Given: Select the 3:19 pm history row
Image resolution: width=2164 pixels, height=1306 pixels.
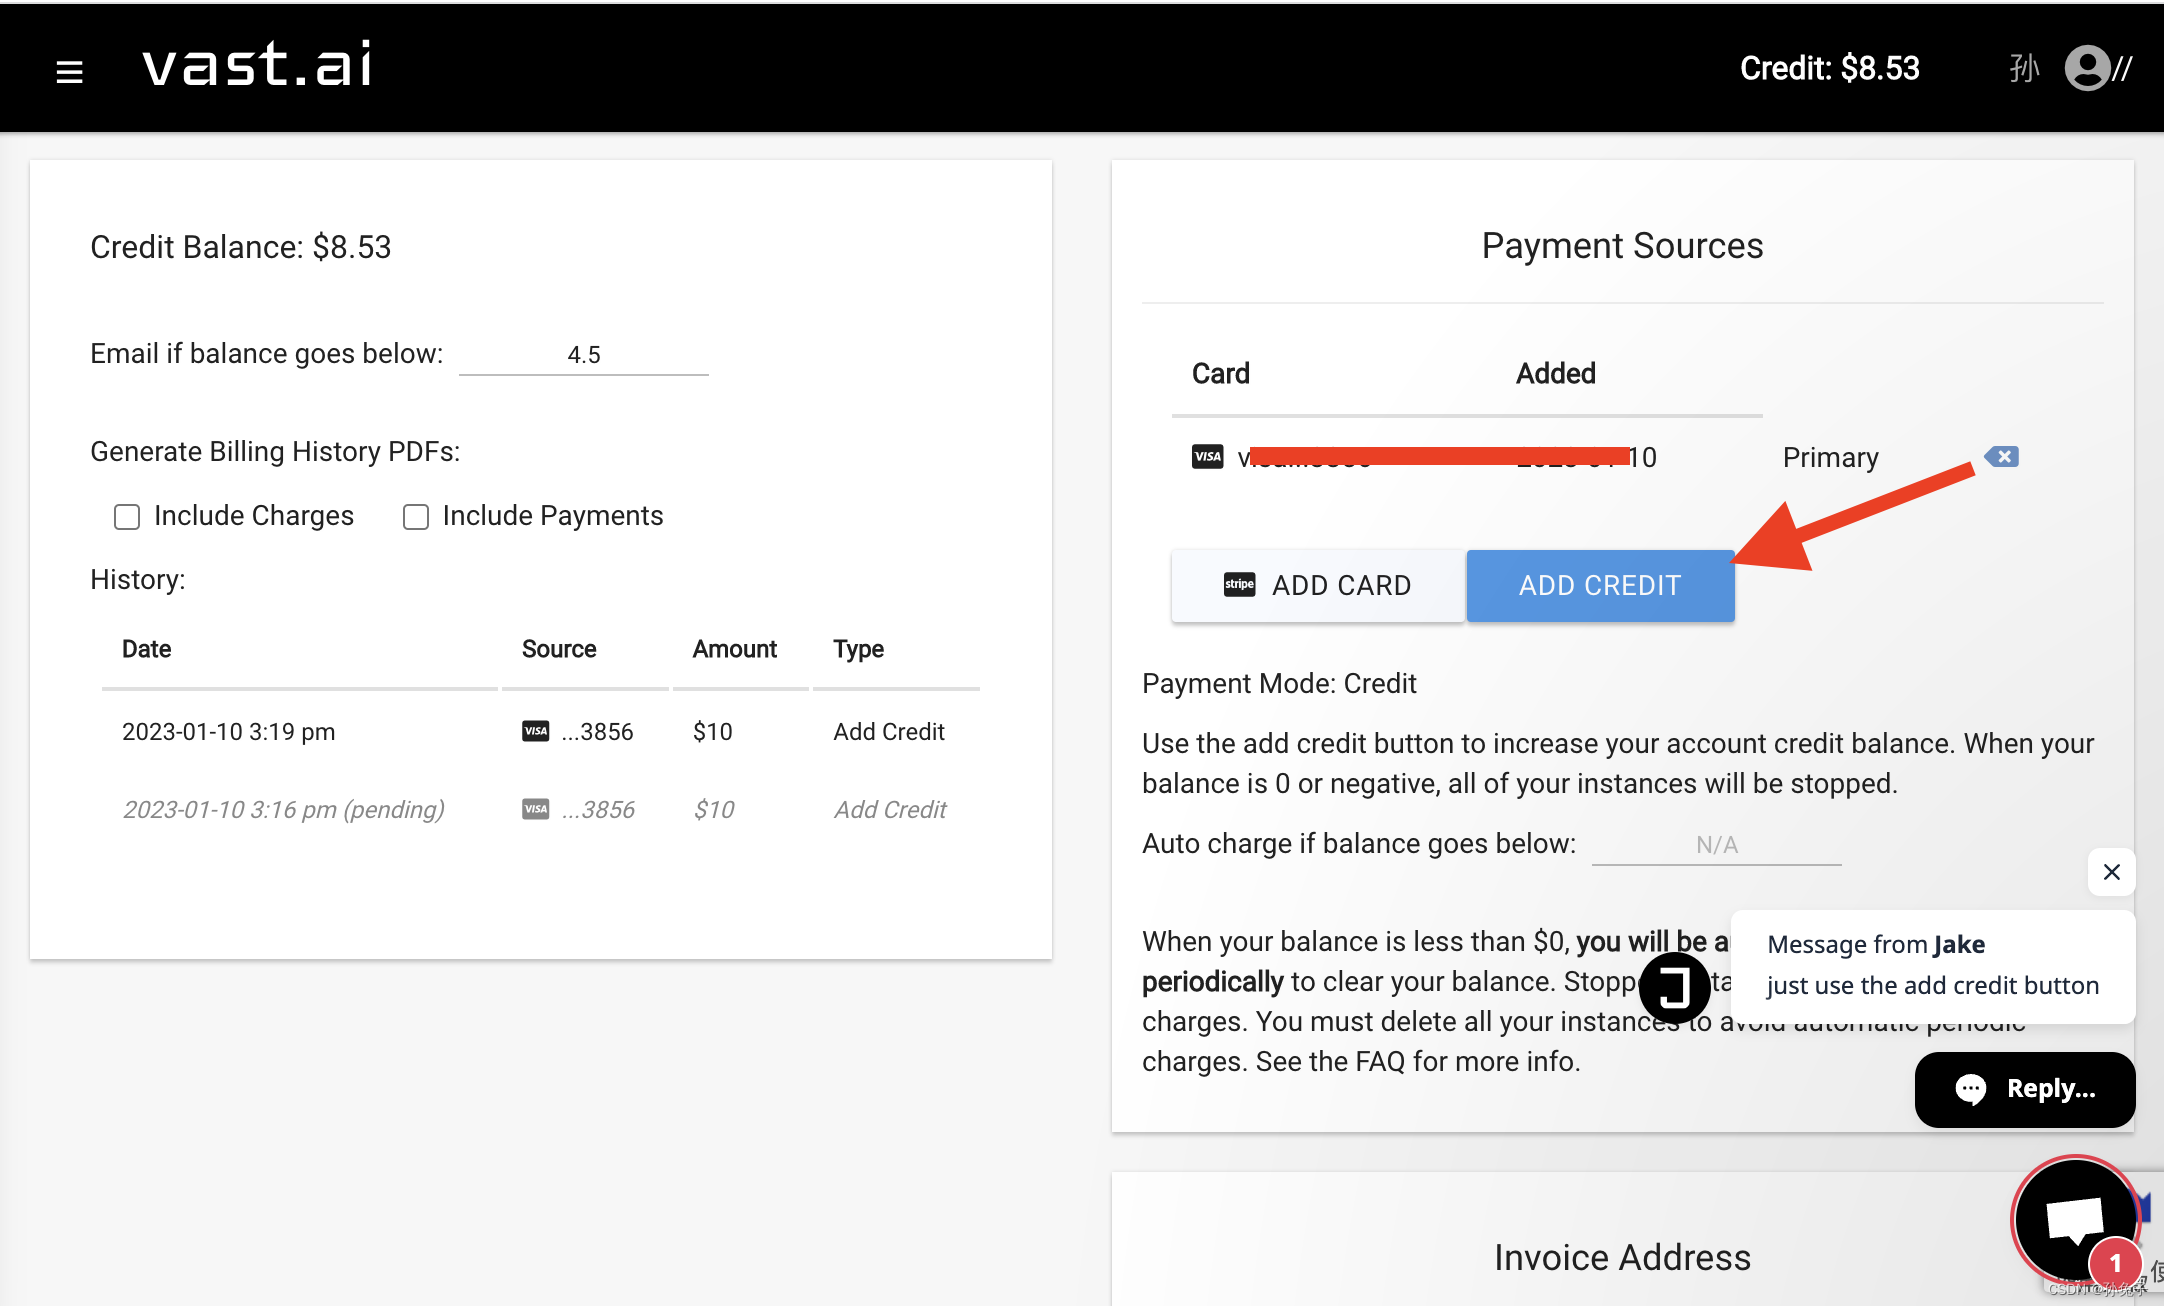Looking at the screenshot, I should click(x=228, y=732).
